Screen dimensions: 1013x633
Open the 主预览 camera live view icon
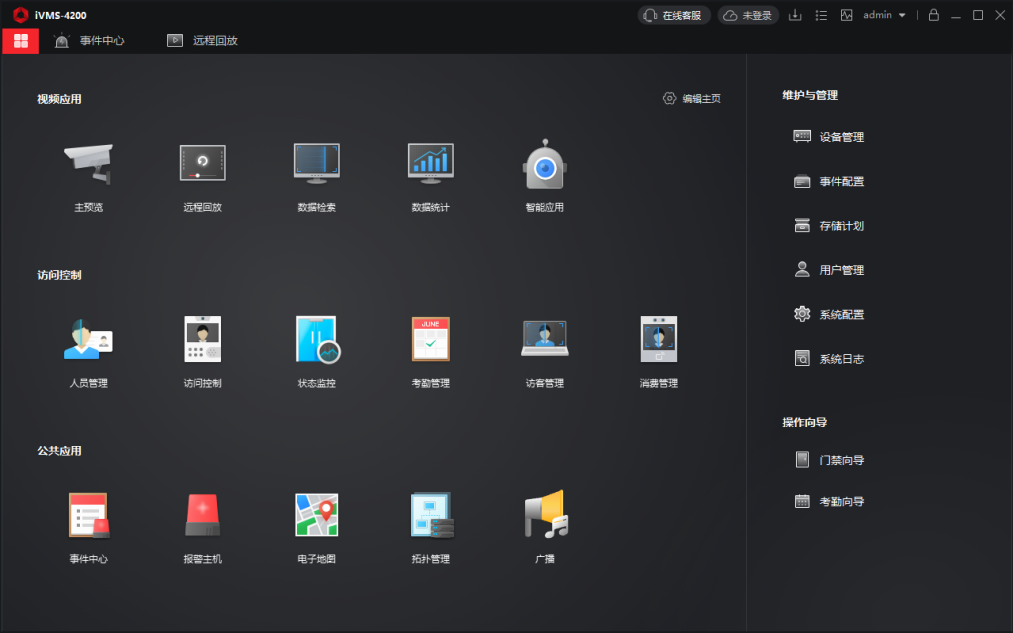coord(88,165)
